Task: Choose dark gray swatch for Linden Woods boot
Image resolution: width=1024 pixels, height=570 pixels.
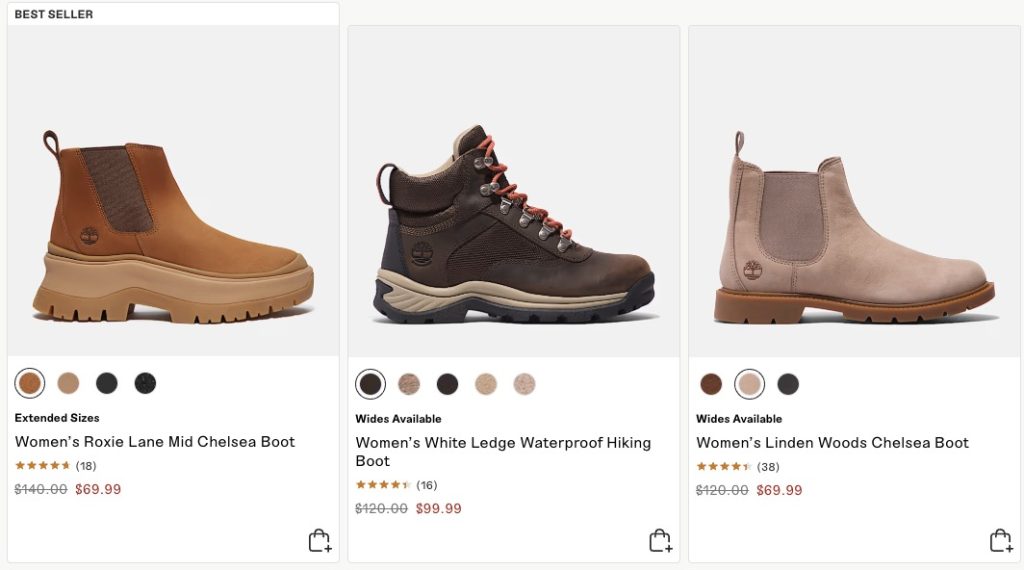Action: coord(788,384)
